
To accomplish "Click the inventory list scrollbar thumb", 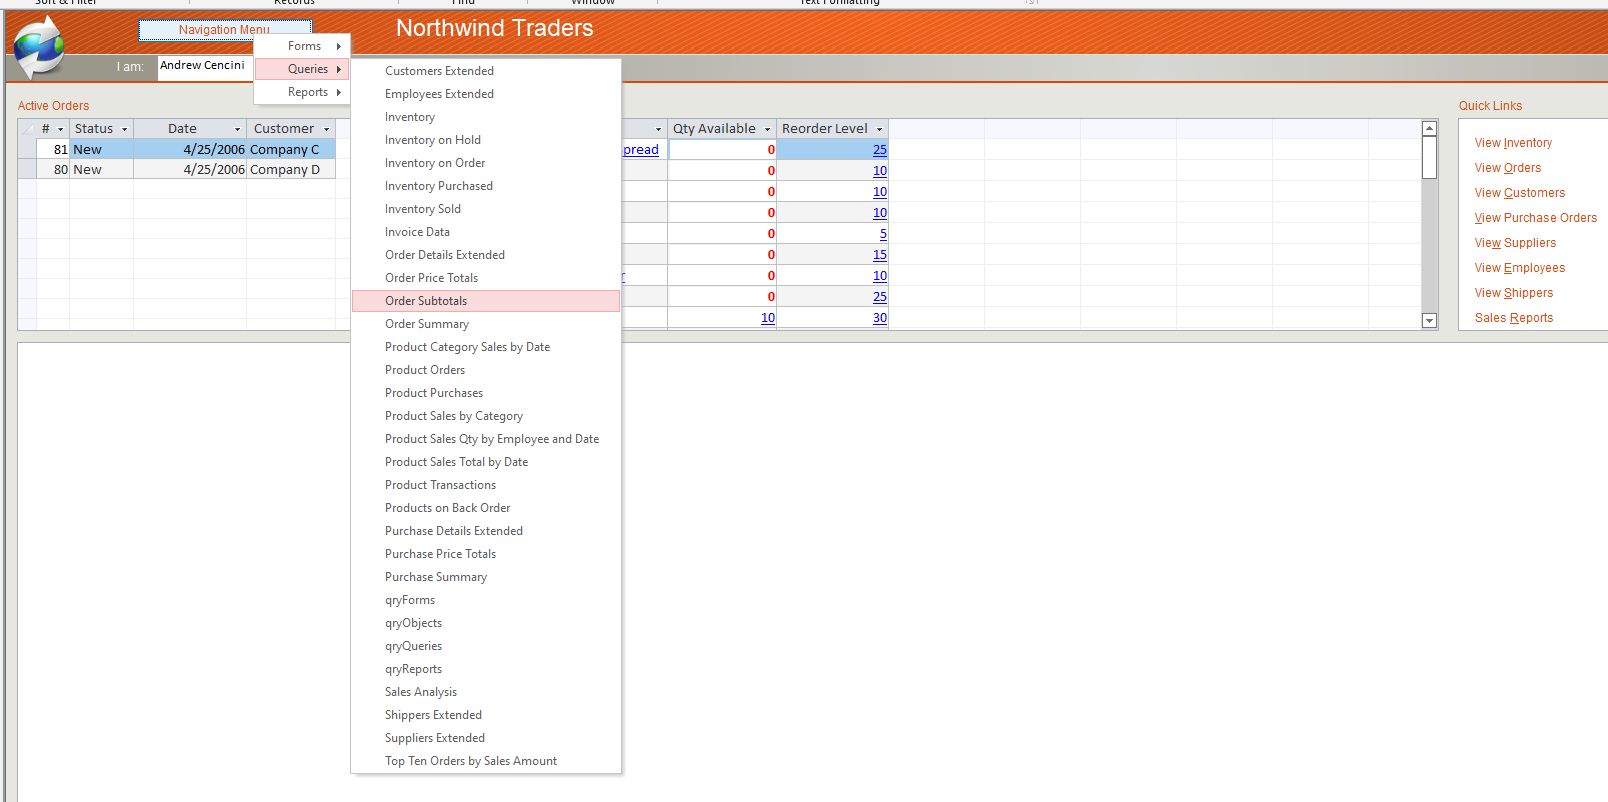I will (x=1429, y=157).
